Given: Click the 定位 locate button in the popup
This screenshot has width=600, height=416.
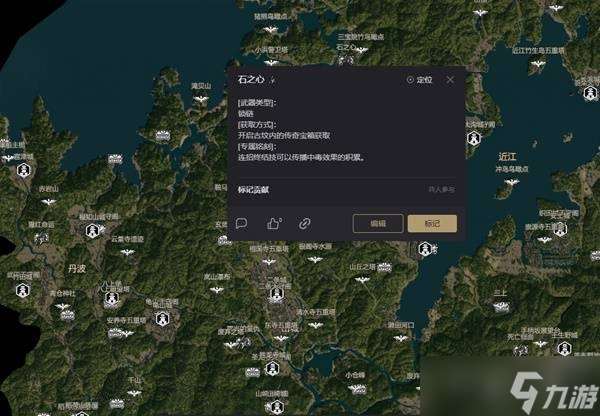Looking at the screenshot, I should pos(419,80).
